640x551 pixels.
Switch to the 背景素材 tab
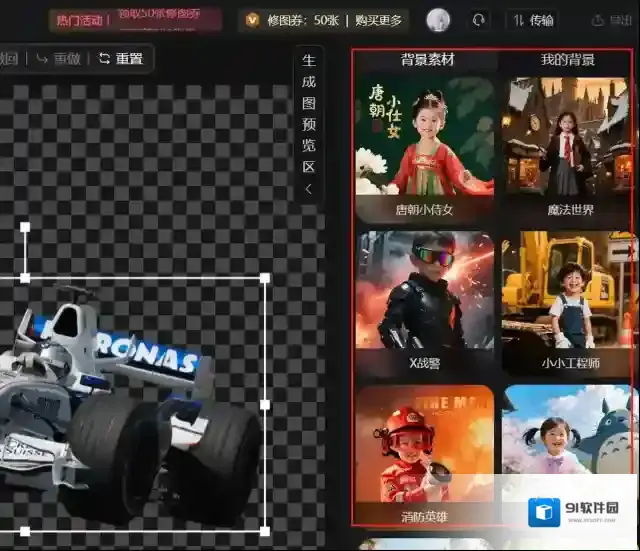point(427,60)
